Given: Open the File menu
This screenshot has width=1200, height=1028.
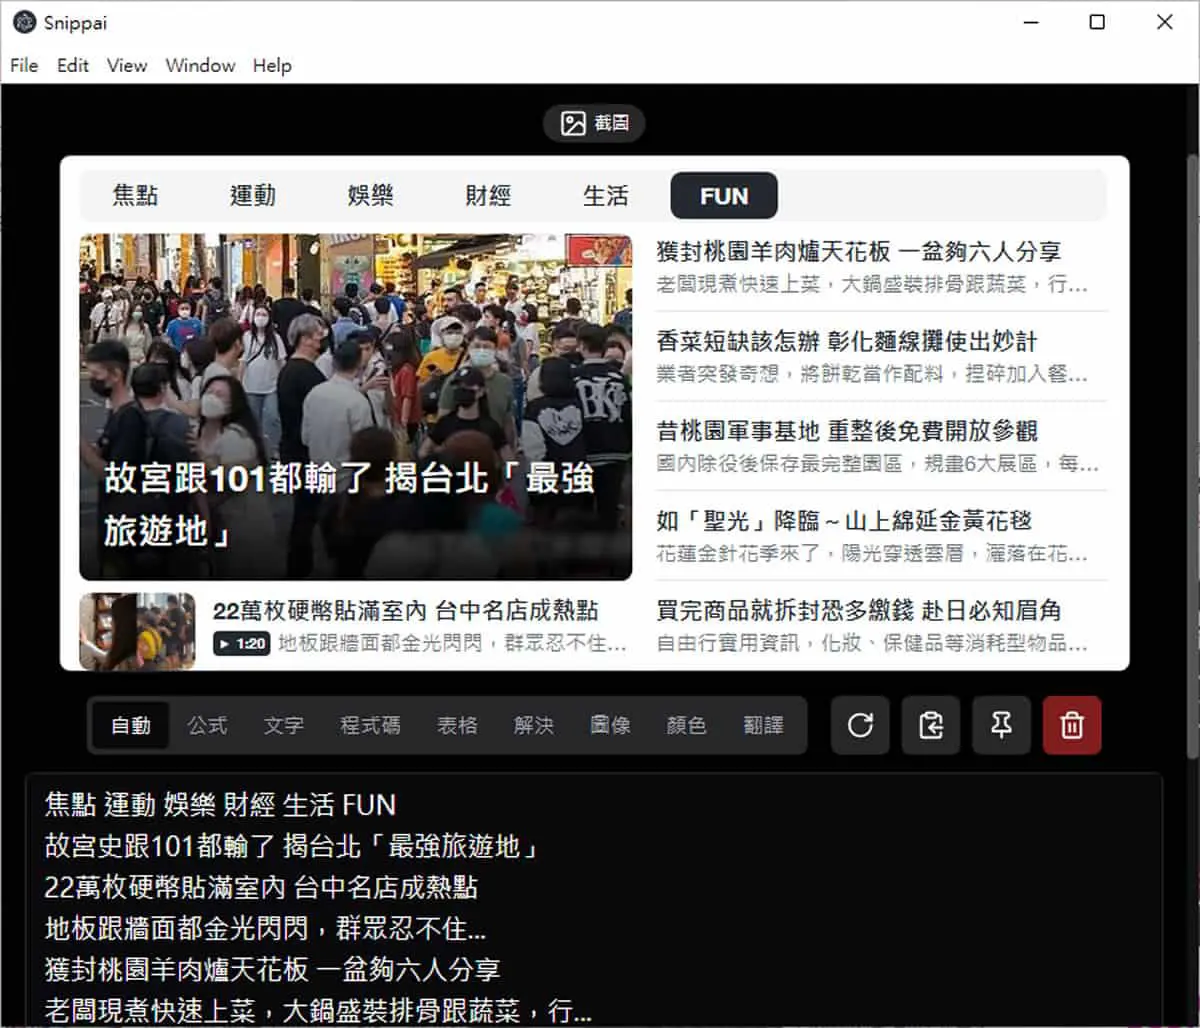Looking at the screenshot, I should (x=24, y=65).
